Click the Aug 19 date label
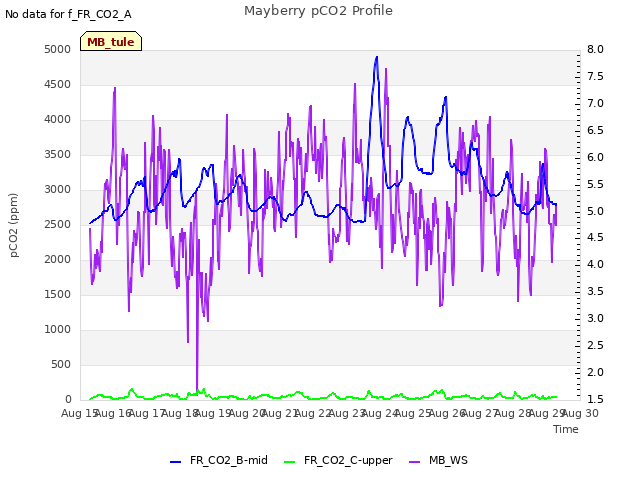The height and width of the screenshot is (480, 640). (x=213, y=413)
